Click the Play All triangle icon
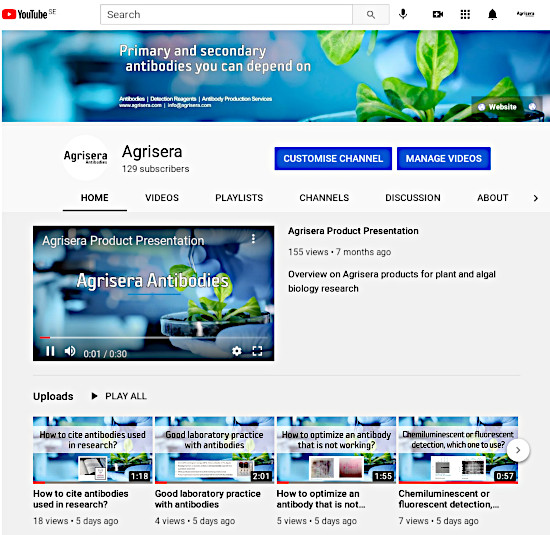The image size is (550, 535). (94, 396)
